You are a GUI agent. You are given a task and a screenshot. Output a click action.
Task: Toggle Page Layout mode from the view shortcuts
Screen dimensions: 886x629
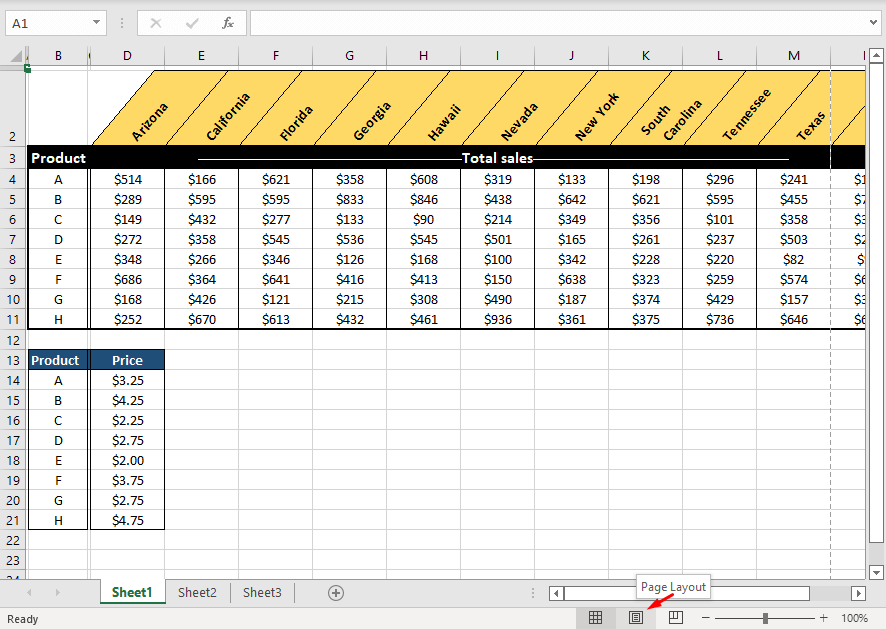636,617
